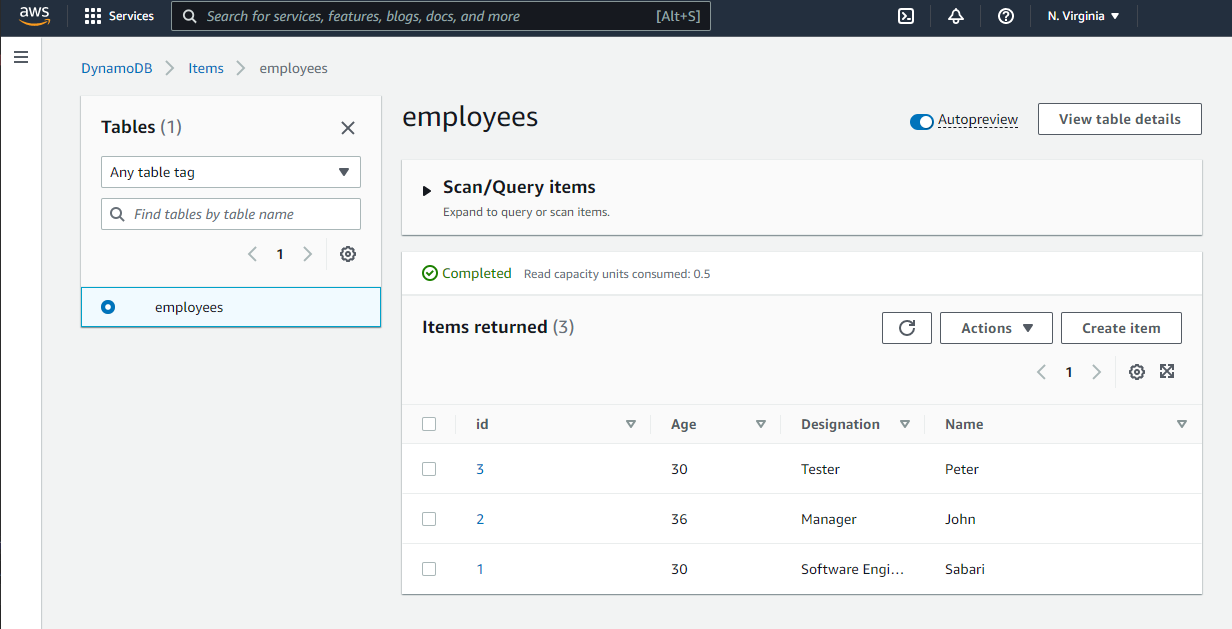Click the View table details button
This screenshot has width=1232, height=629.
pos(1120,119)
